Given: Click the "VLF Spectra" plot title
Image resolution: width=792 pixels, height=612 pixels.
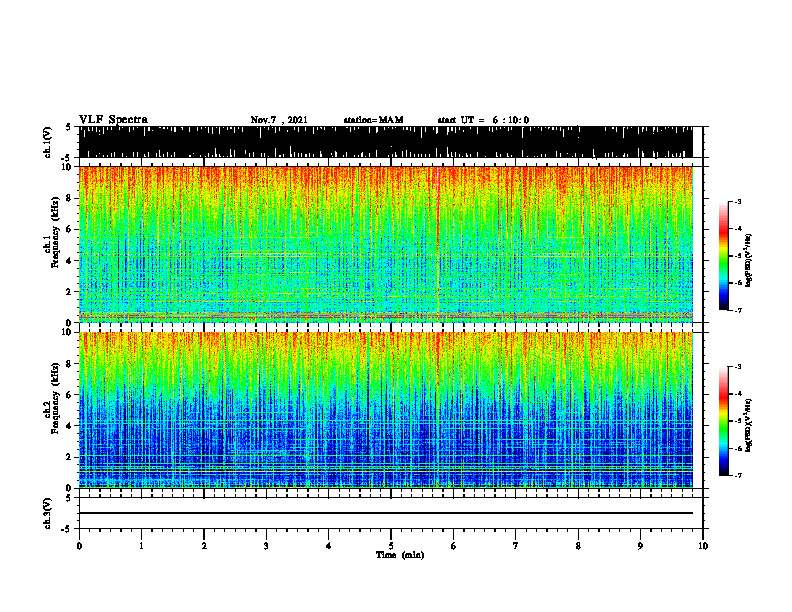Looking at the screenshot, I should [x=113, y=120].
